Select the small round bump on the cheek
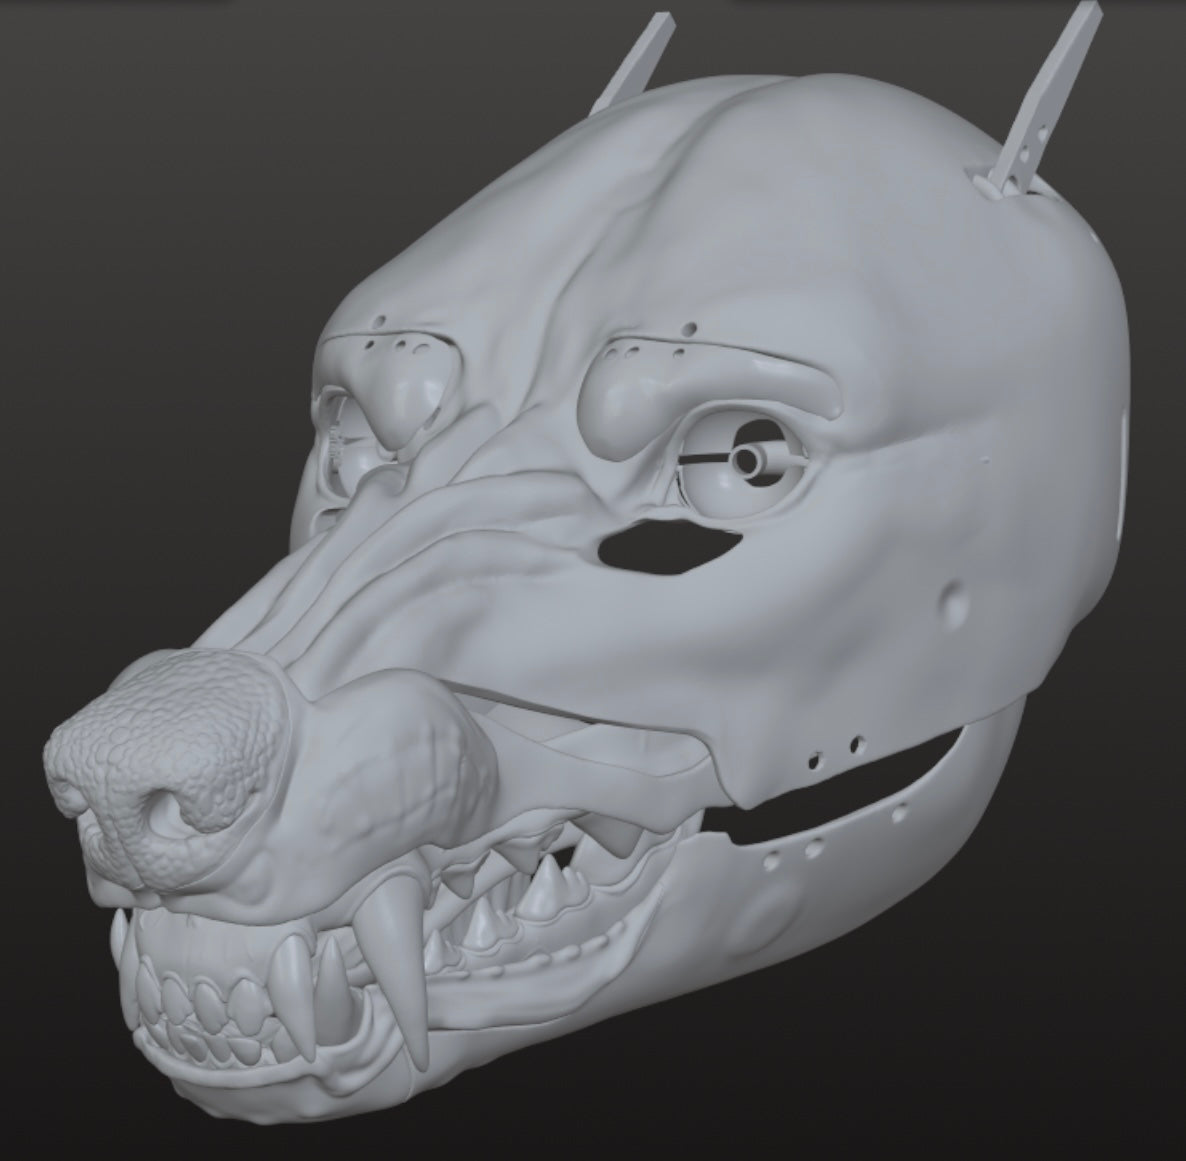Screen dimensions: 1186x1161 (x=955, y=603)
